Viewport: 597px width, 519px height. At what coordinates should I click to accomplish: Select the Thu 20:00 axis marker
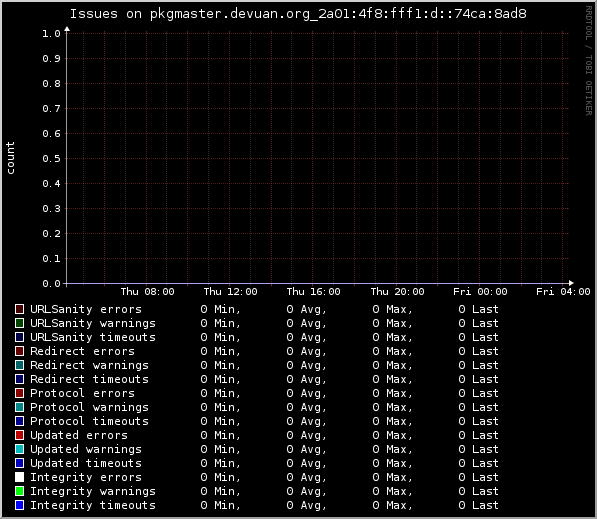[x=397, y=292]
